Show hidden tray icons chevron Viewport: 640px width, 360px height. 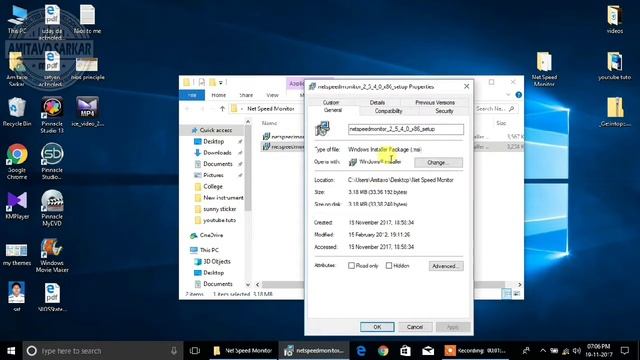pyautogui.click(x=543, y=351)
